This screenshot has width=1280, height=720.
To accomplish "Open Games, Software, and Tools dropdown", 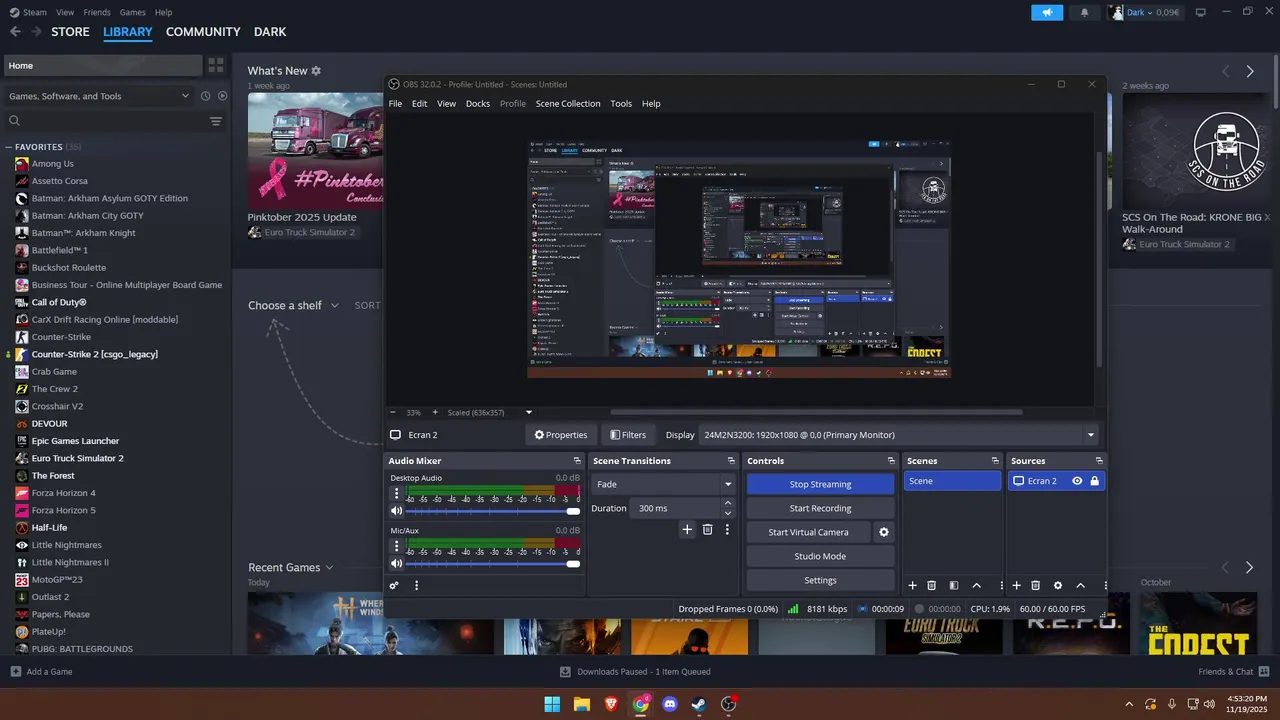I will (x=98, y=96).
